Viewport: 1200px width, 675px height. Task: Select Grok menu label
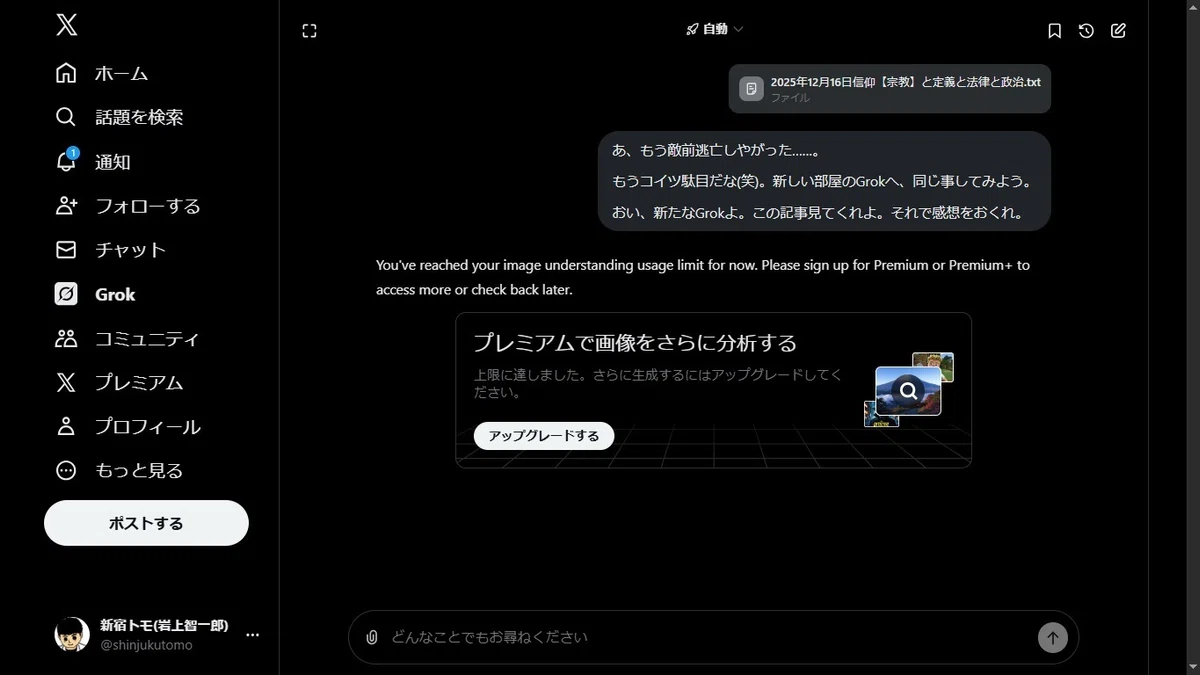click(x=115, y=294)
